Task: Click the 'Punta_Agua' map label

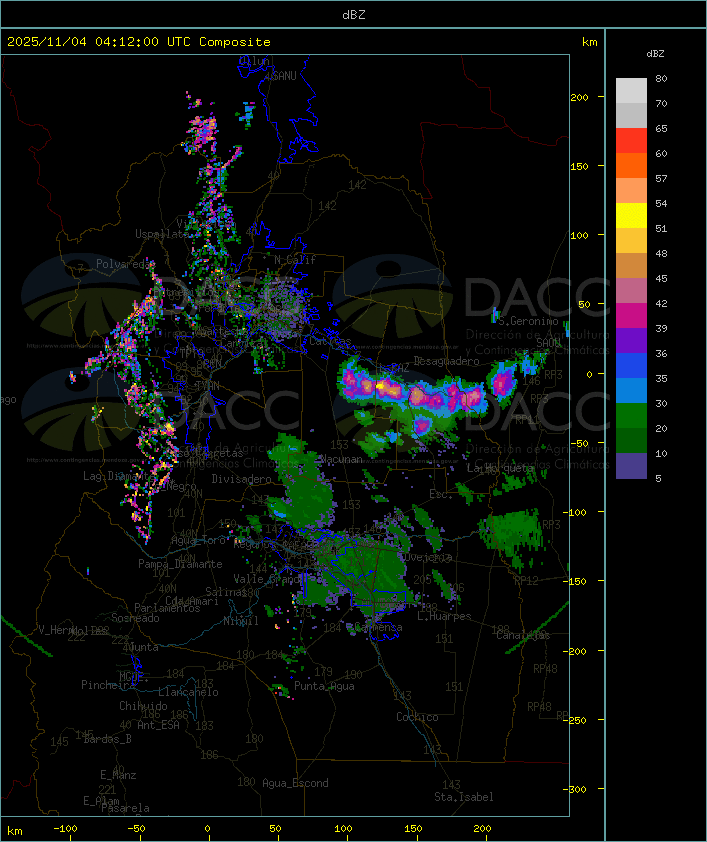Action: pyautogui.click(x=324, y=686)
